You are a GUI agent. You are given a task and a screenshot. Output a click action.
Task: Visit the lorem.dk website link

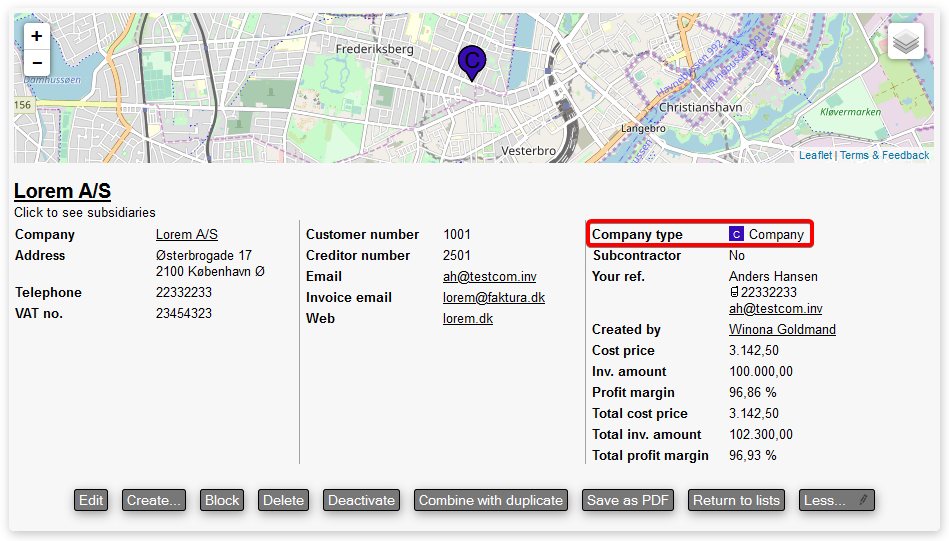467,319
